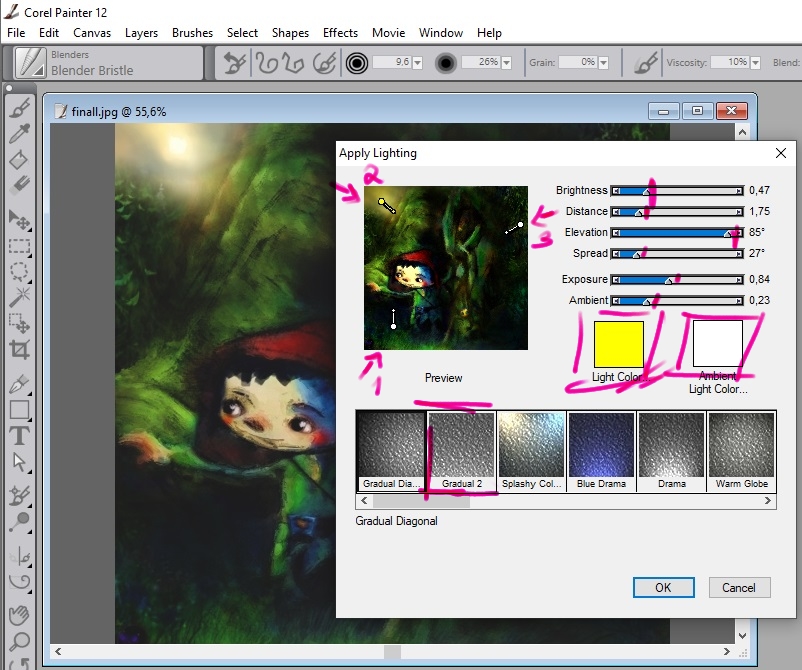Viewport: 802px width, 670px height.
Task: Open the Brushes menu
Action: pos(192,33)
